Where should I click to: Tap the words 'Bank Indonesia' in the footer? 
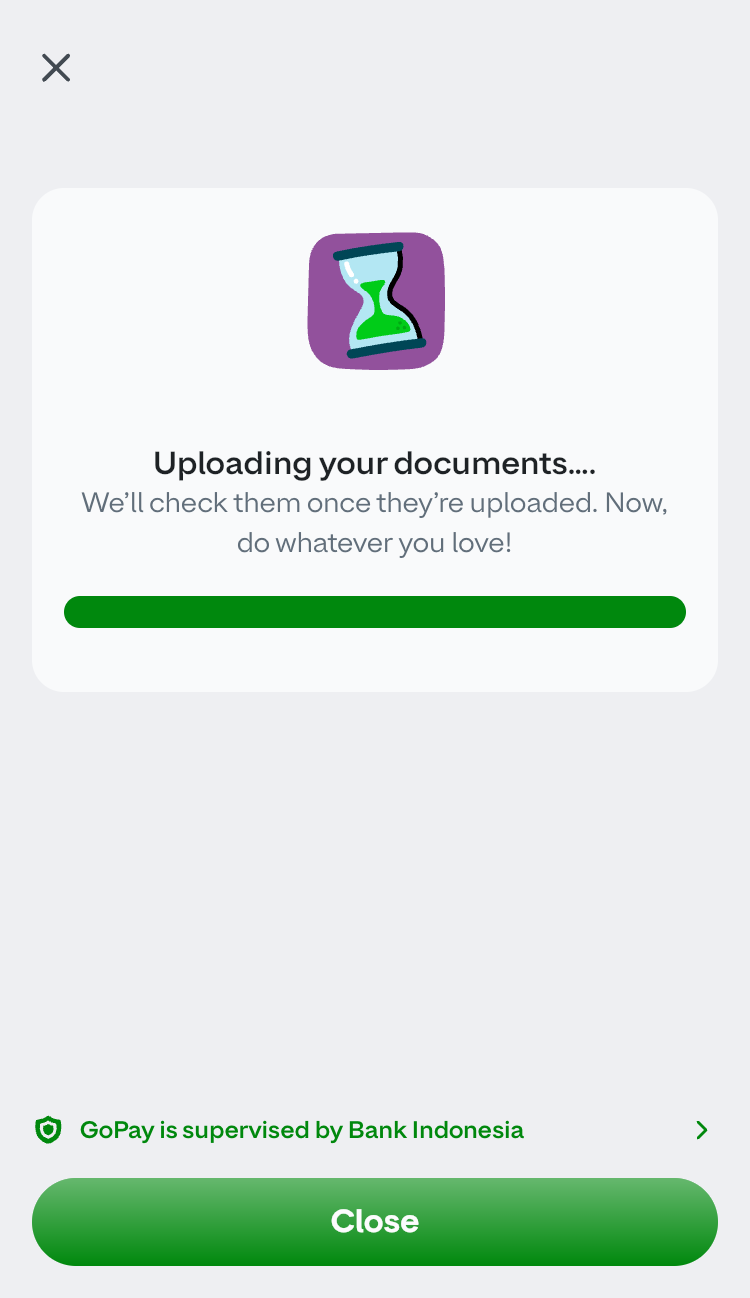(436, 1130)
